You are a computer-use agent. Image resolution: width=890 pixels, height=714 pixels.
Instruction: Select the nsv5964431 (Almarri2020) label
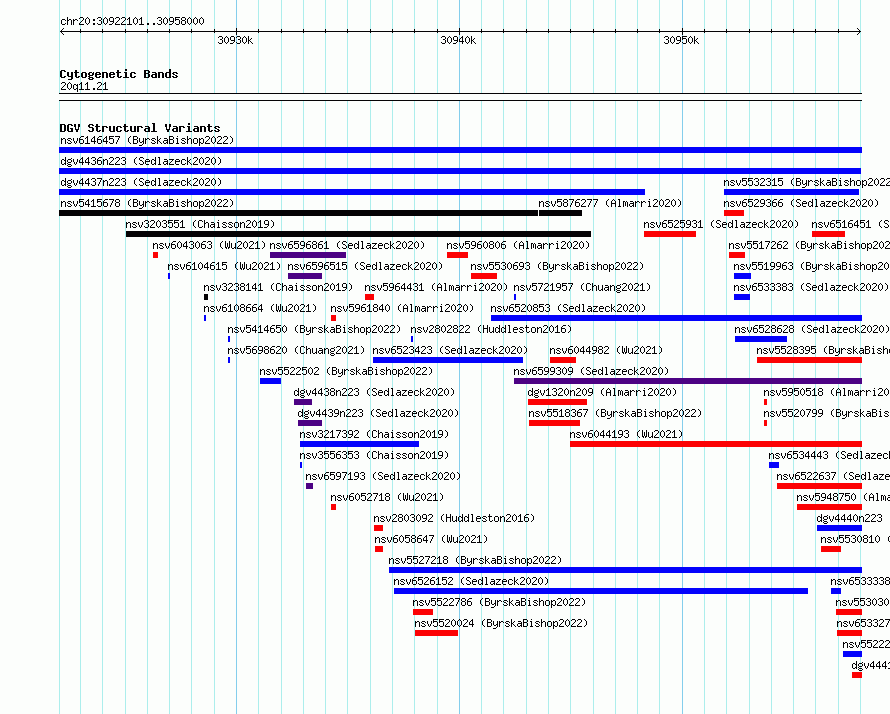436,287
